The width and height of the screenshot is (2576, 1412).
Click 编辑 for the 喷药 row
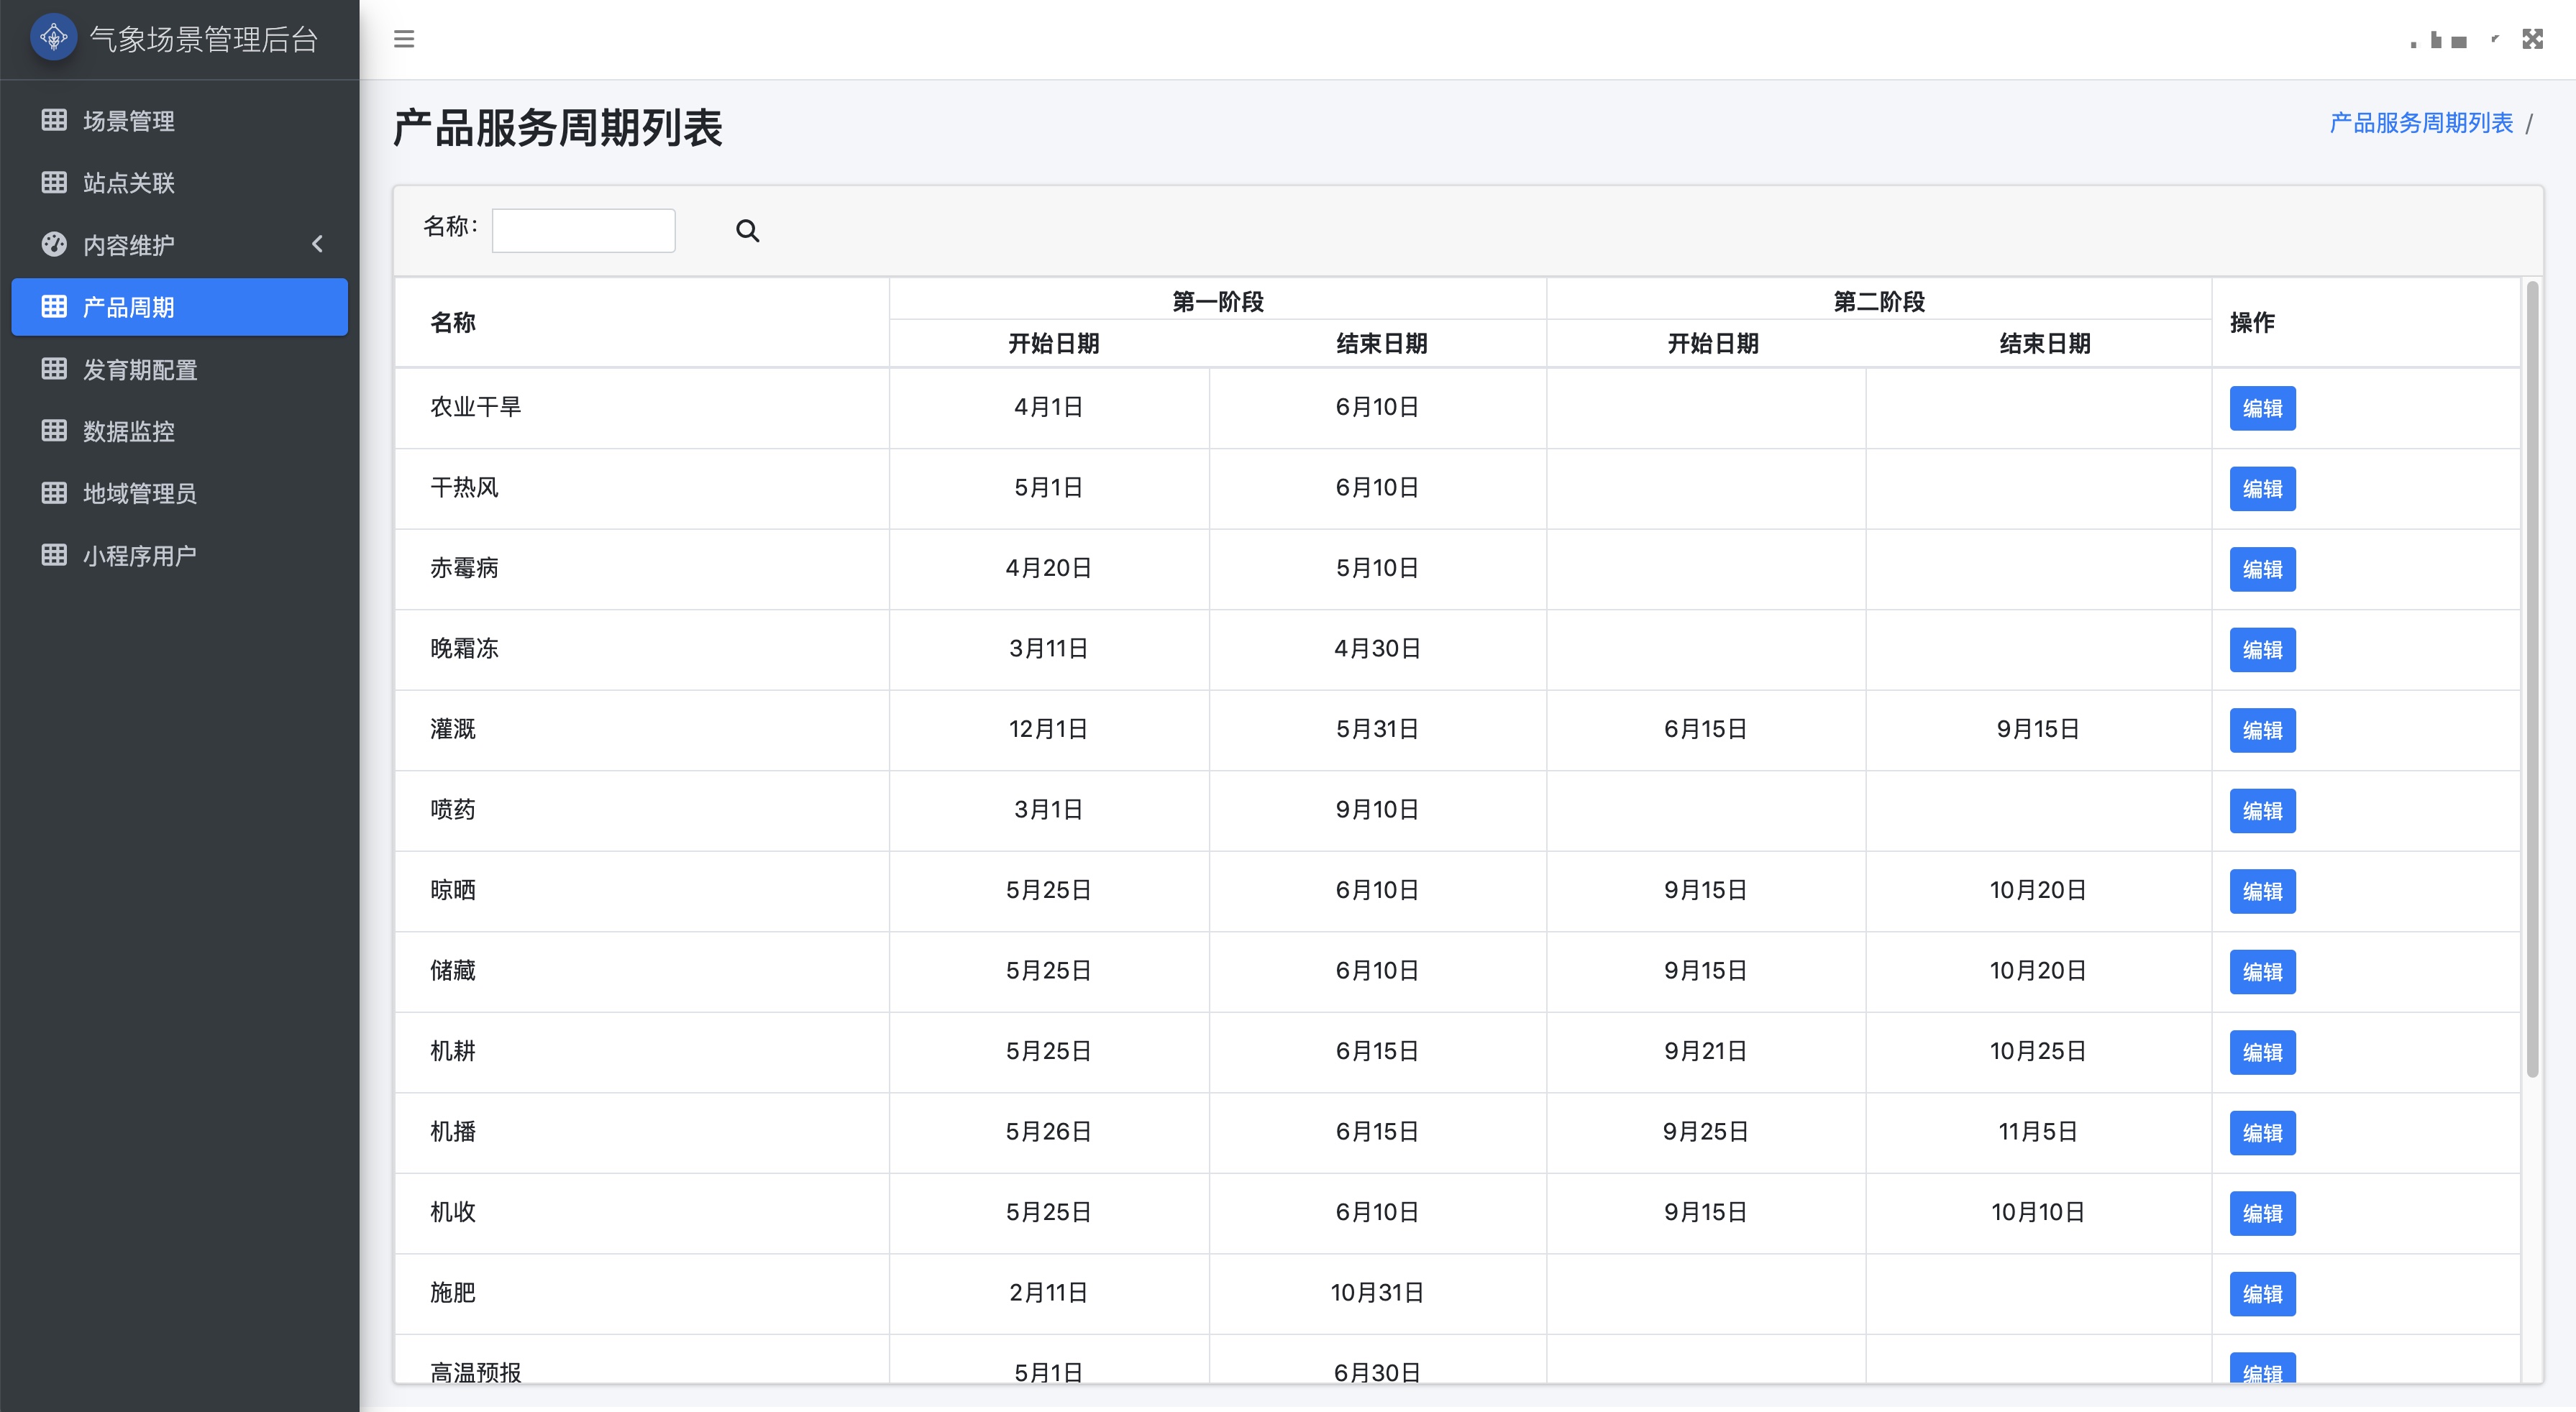pyautogui.click(x=2262, y=811)
